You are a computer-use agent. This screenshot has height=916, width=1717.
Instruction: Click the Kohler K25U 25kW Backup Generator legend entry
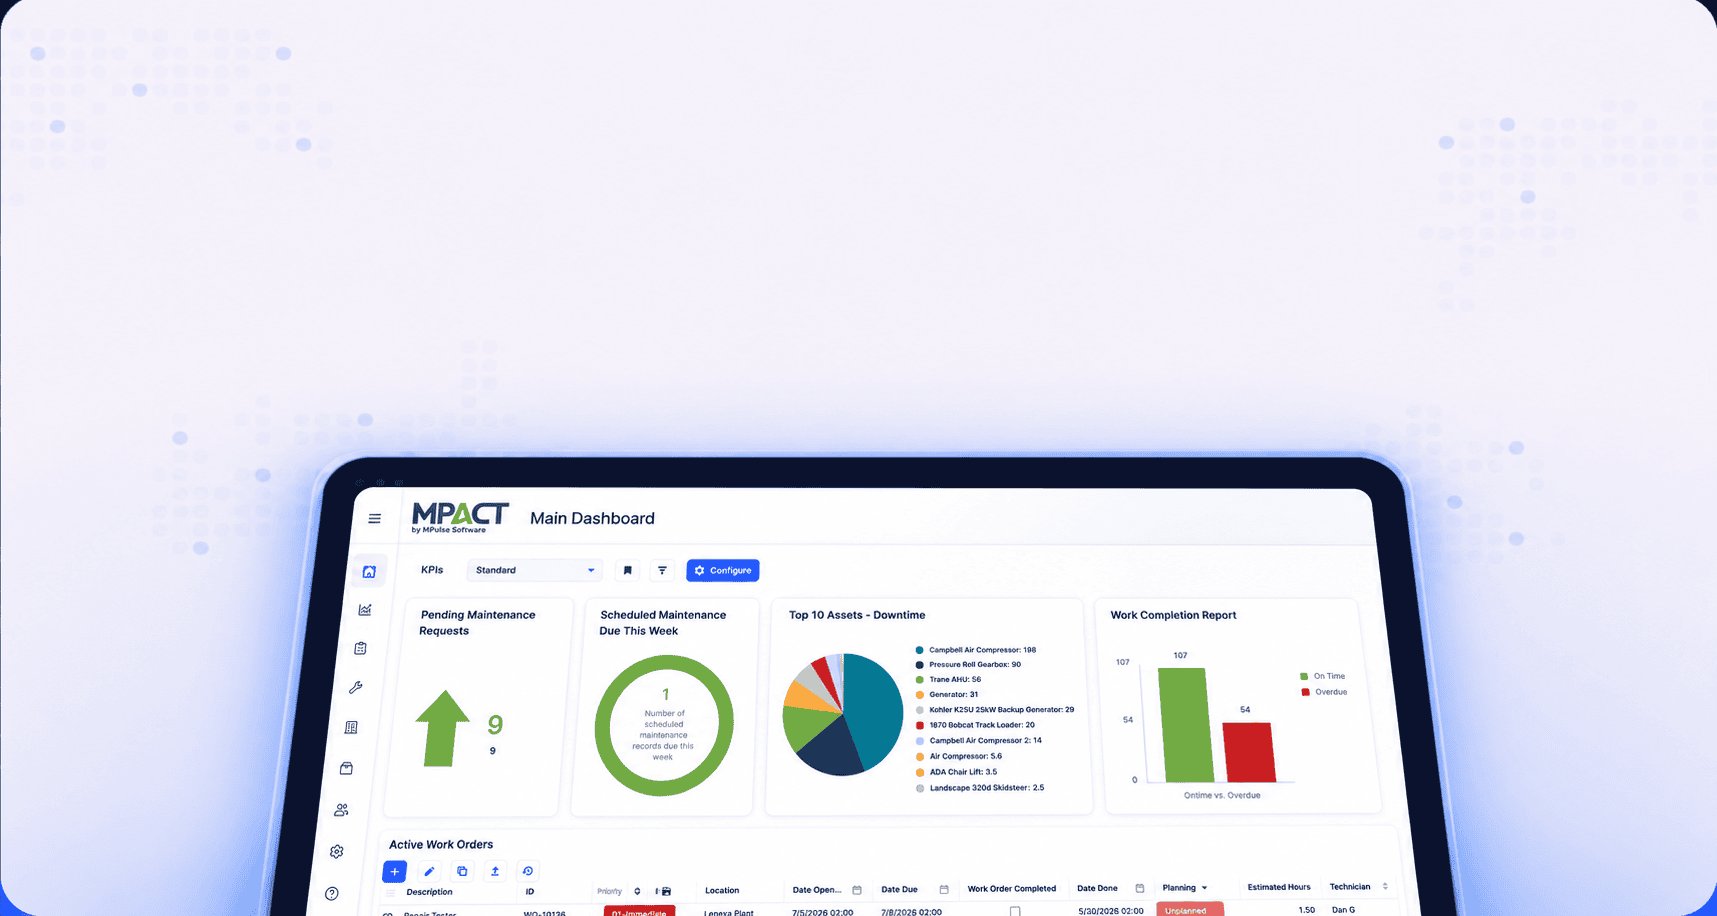(x=995, y=710)
